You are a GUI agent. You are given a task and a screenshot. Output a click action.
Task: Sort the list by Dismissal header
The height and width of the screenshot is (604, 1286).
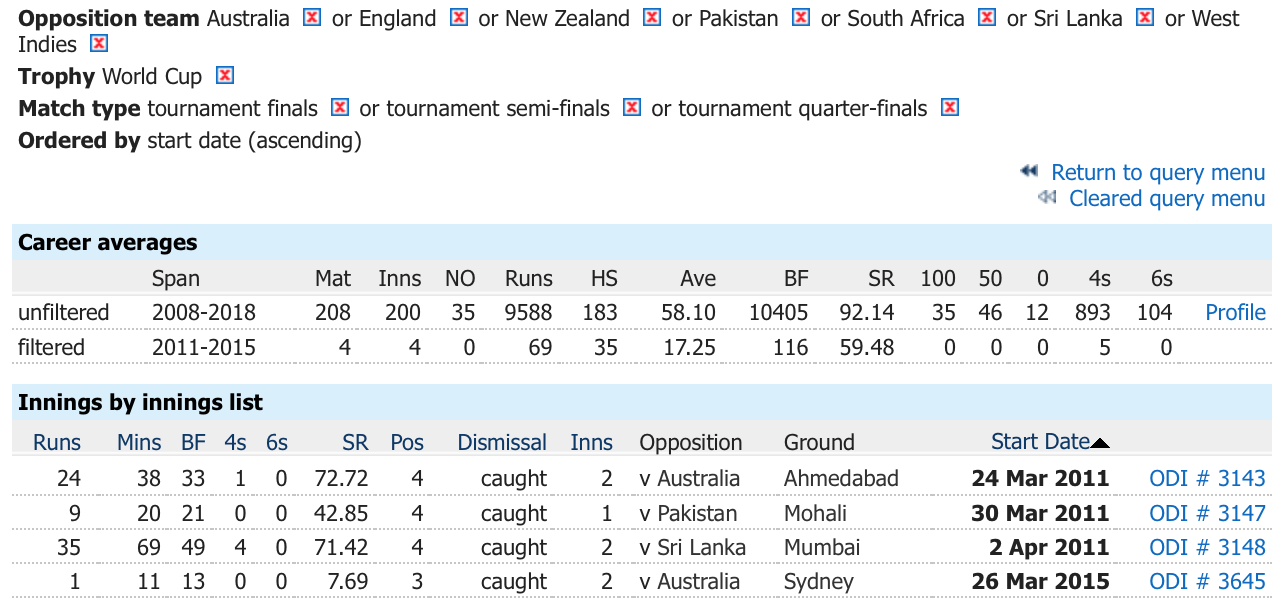point(502,442)
